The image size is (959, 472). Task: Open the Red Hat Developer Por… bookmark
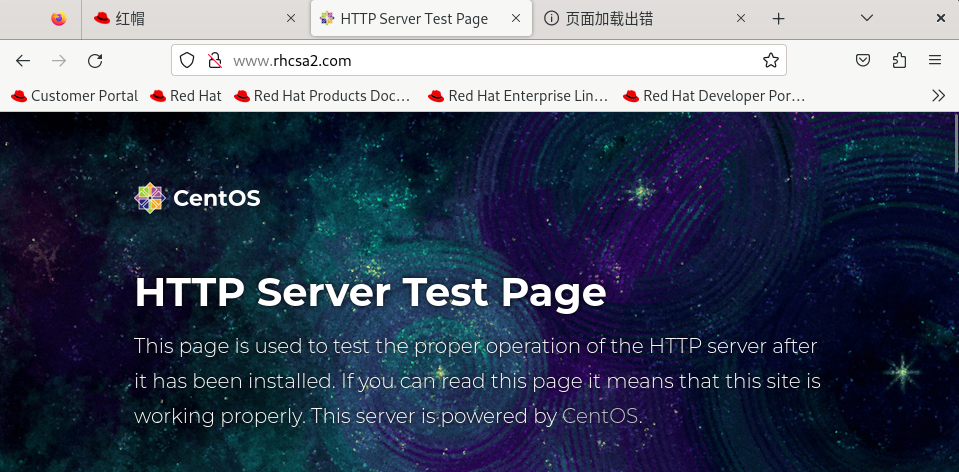(714, 96)
